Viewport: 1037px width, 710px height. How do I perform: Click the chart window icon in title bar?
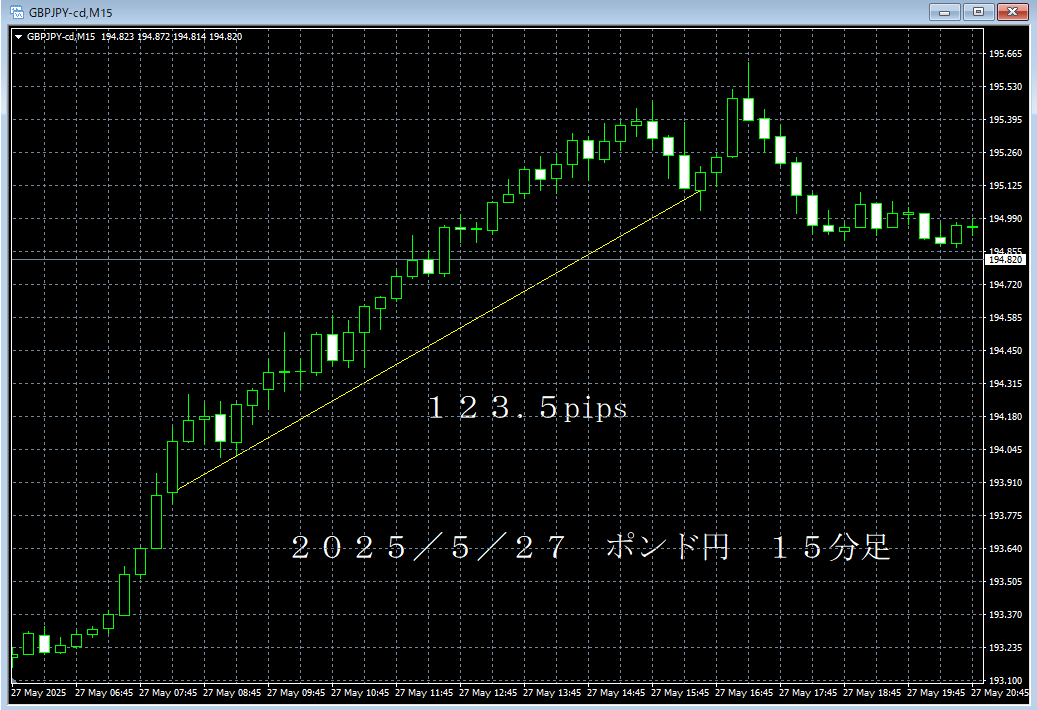(15, 12)
